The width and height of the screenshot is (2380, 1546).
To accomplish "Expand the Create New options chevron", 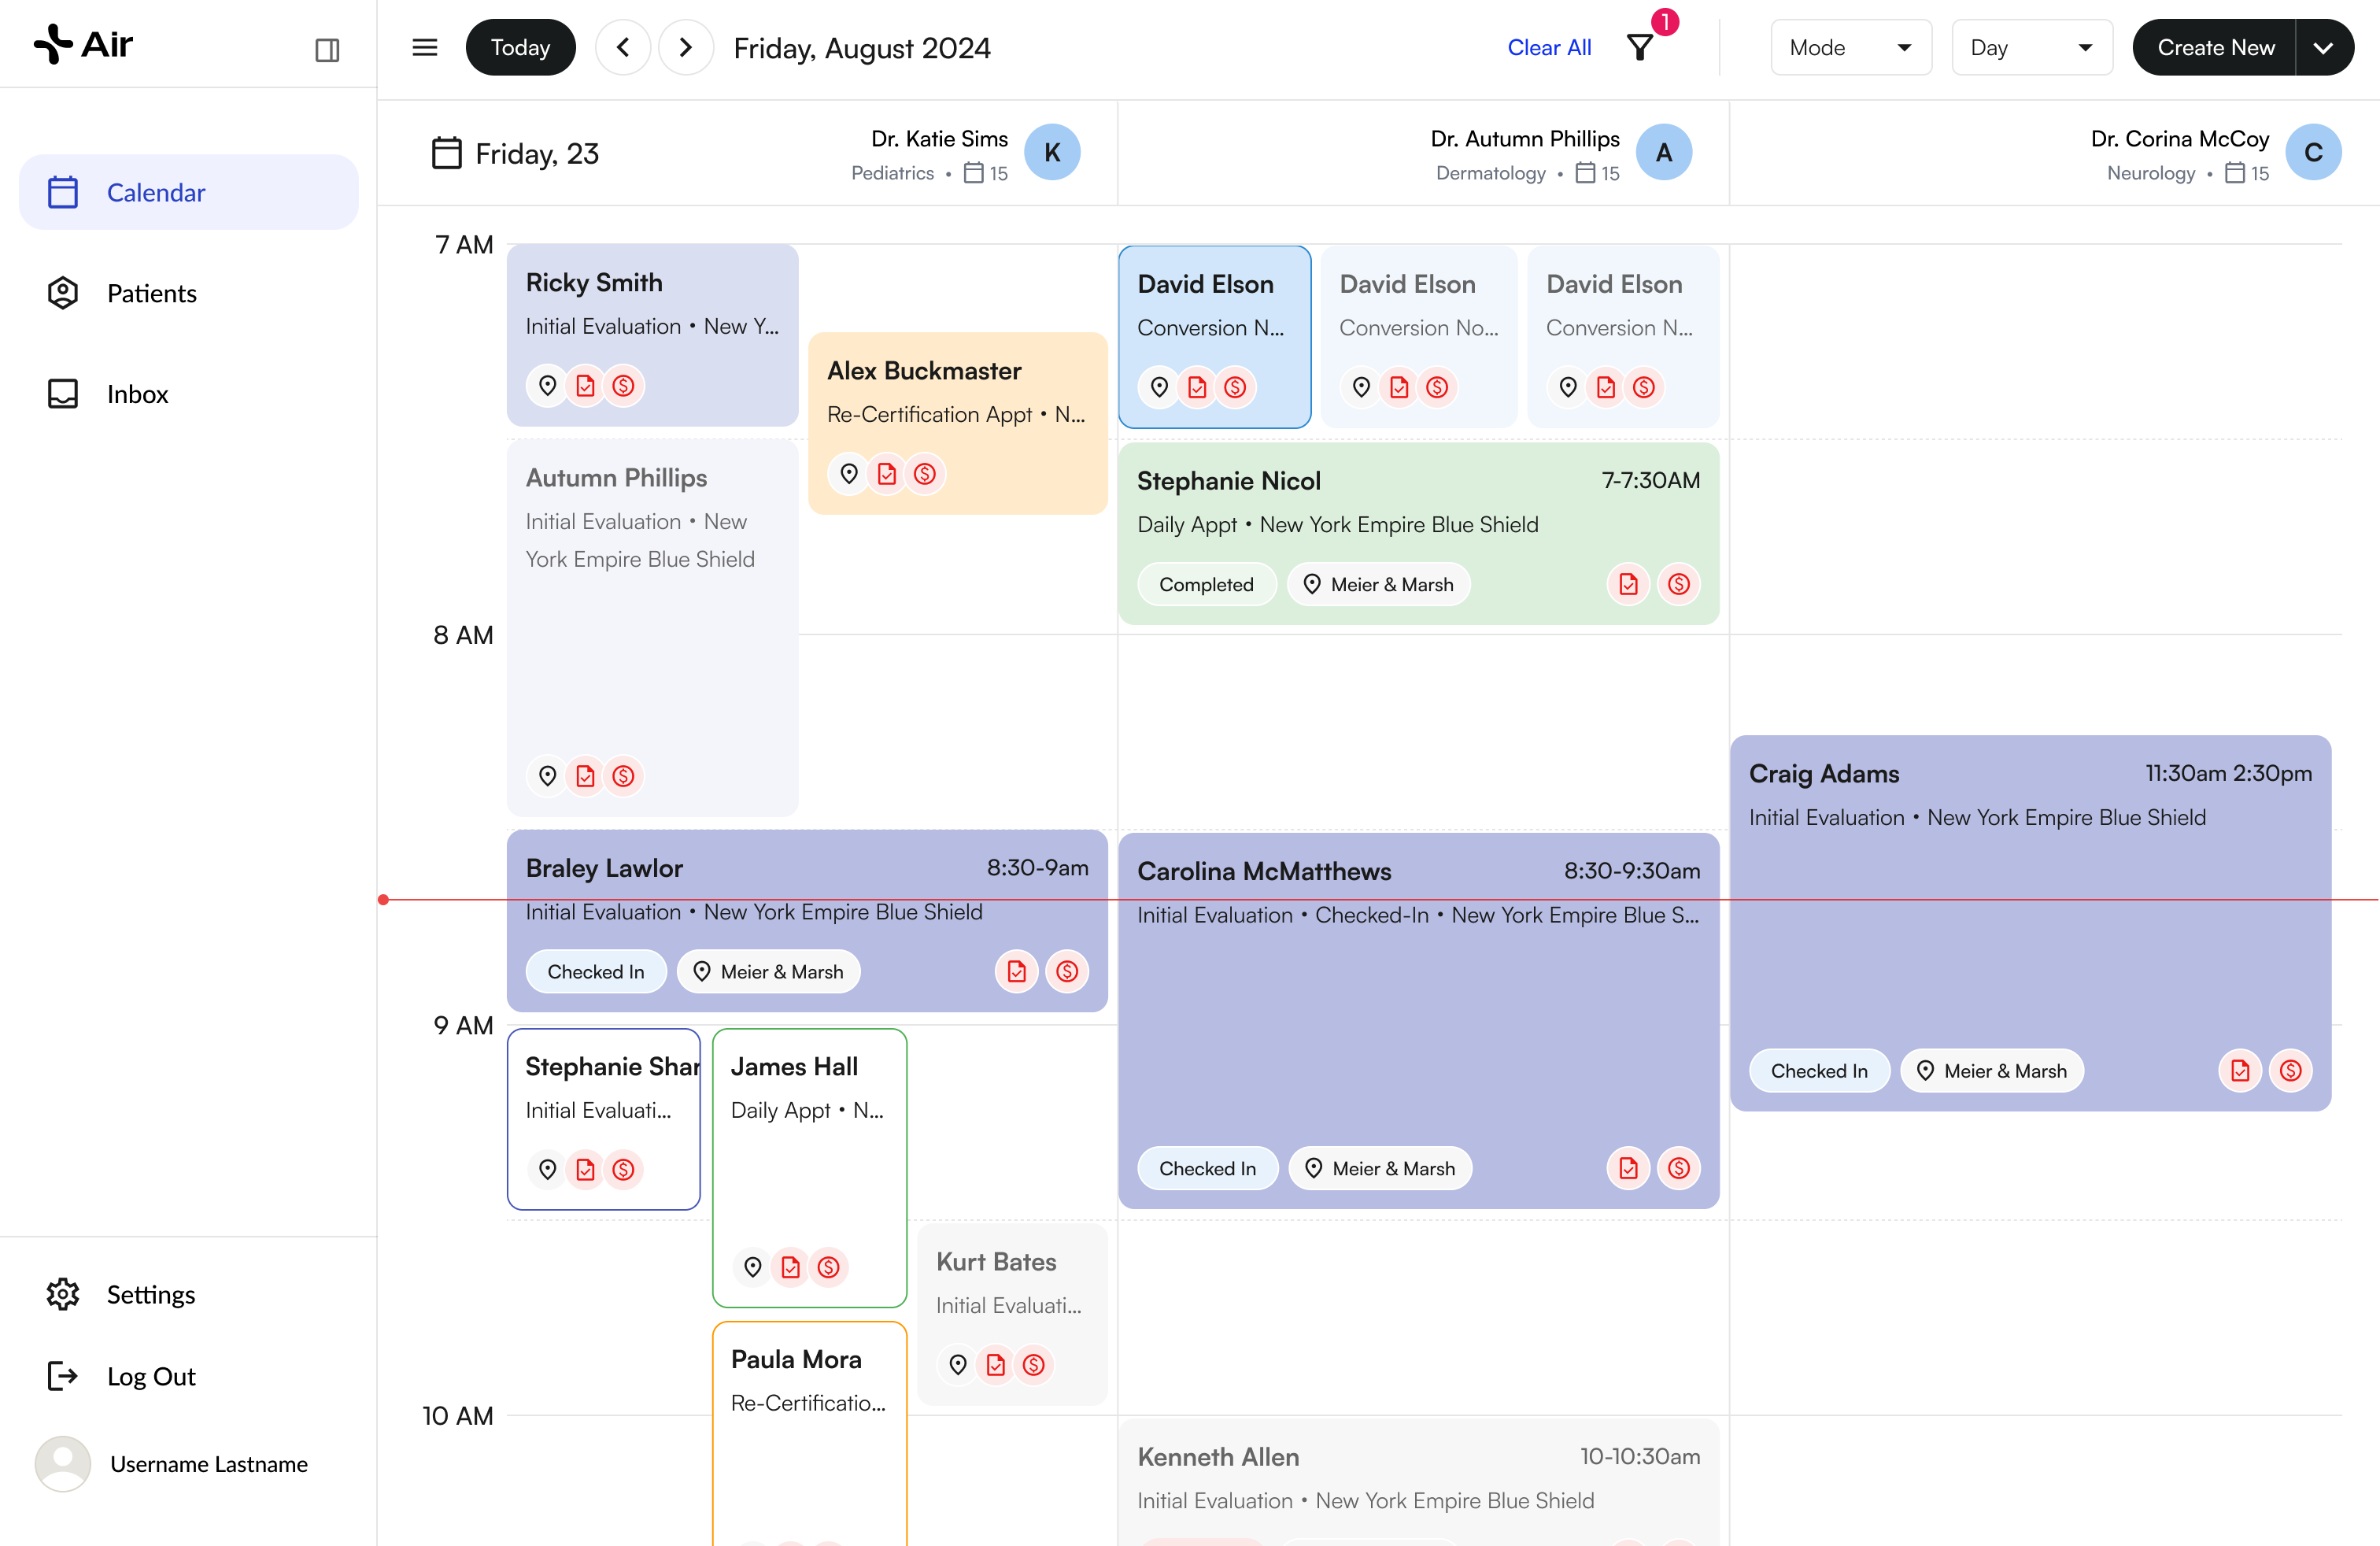I will 2325,46.
